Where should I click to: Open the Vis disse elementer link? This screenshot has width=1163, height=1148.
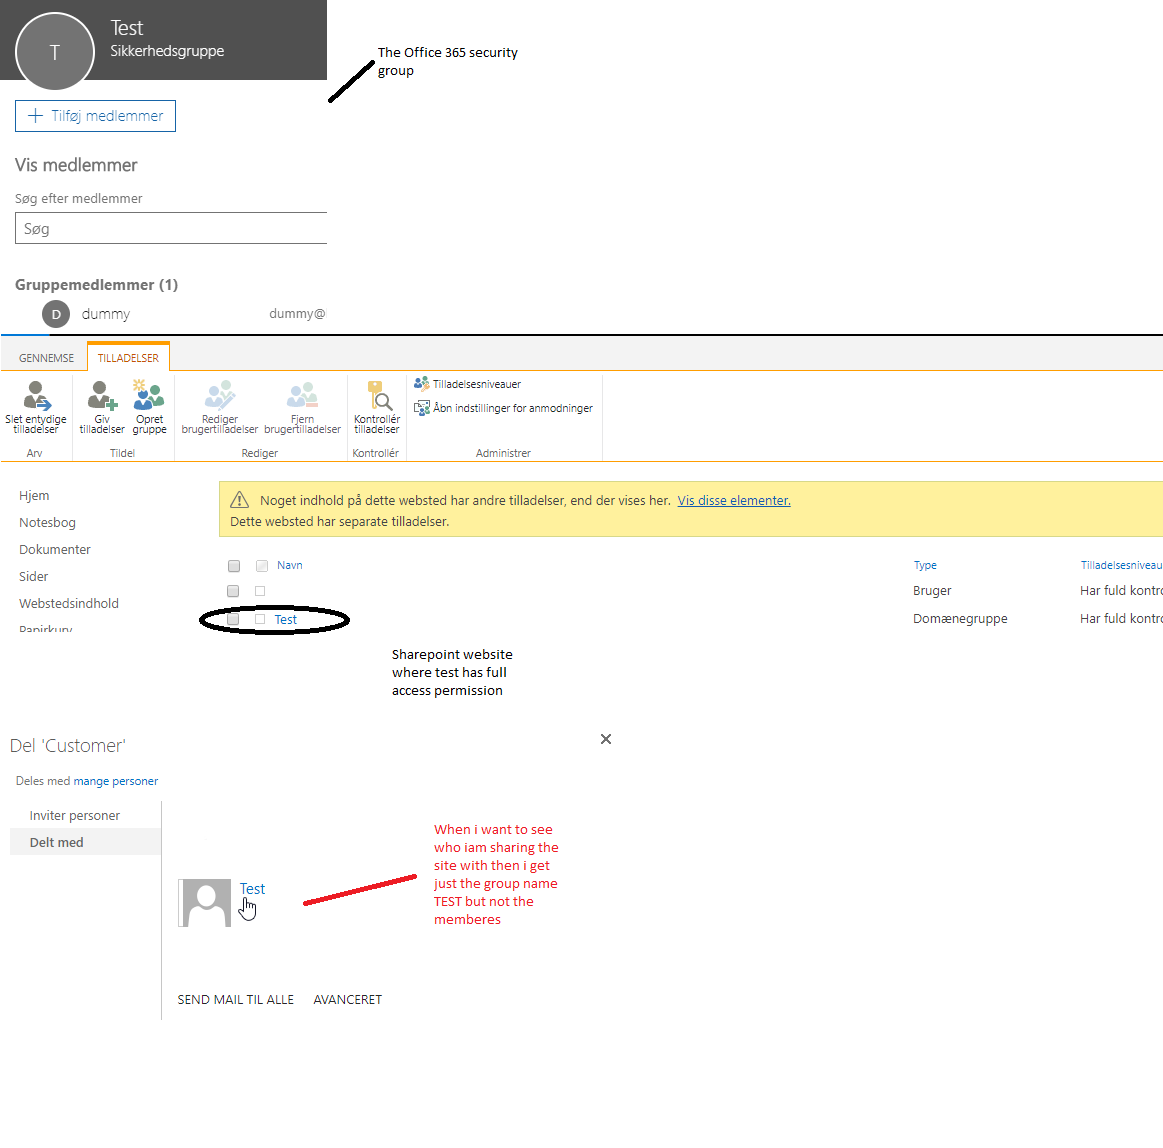(733, 500)
